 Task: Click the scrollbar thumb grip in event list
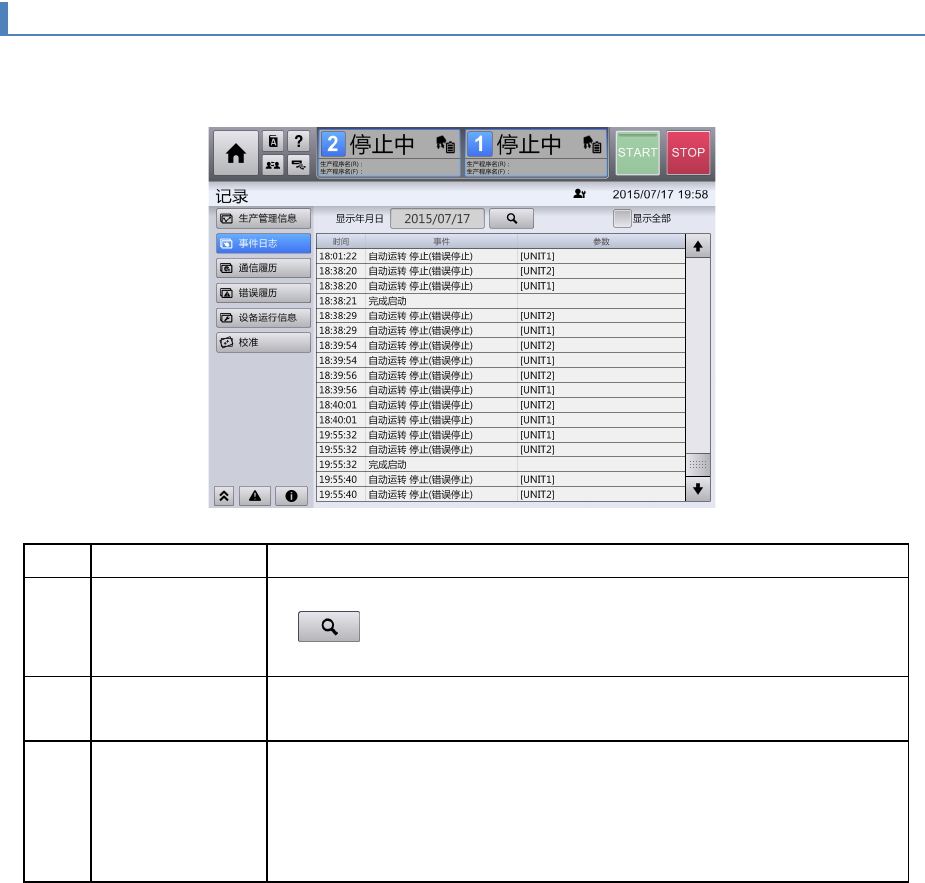pos(698,464)
